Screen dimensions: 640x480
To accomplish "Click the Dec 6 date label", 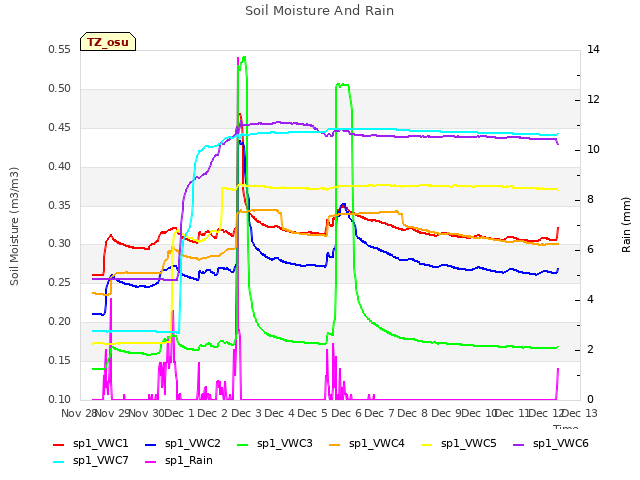I will (x=347, y=413).
